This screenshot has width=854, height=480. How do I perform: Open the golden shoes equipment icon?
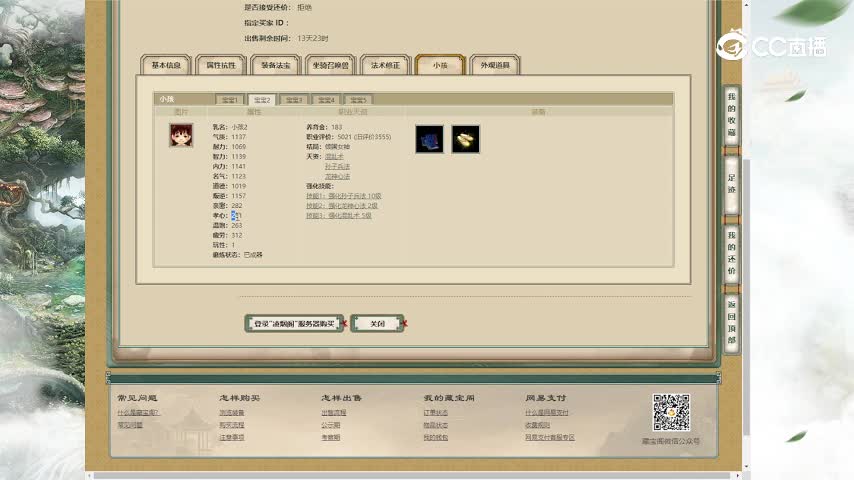466,139
